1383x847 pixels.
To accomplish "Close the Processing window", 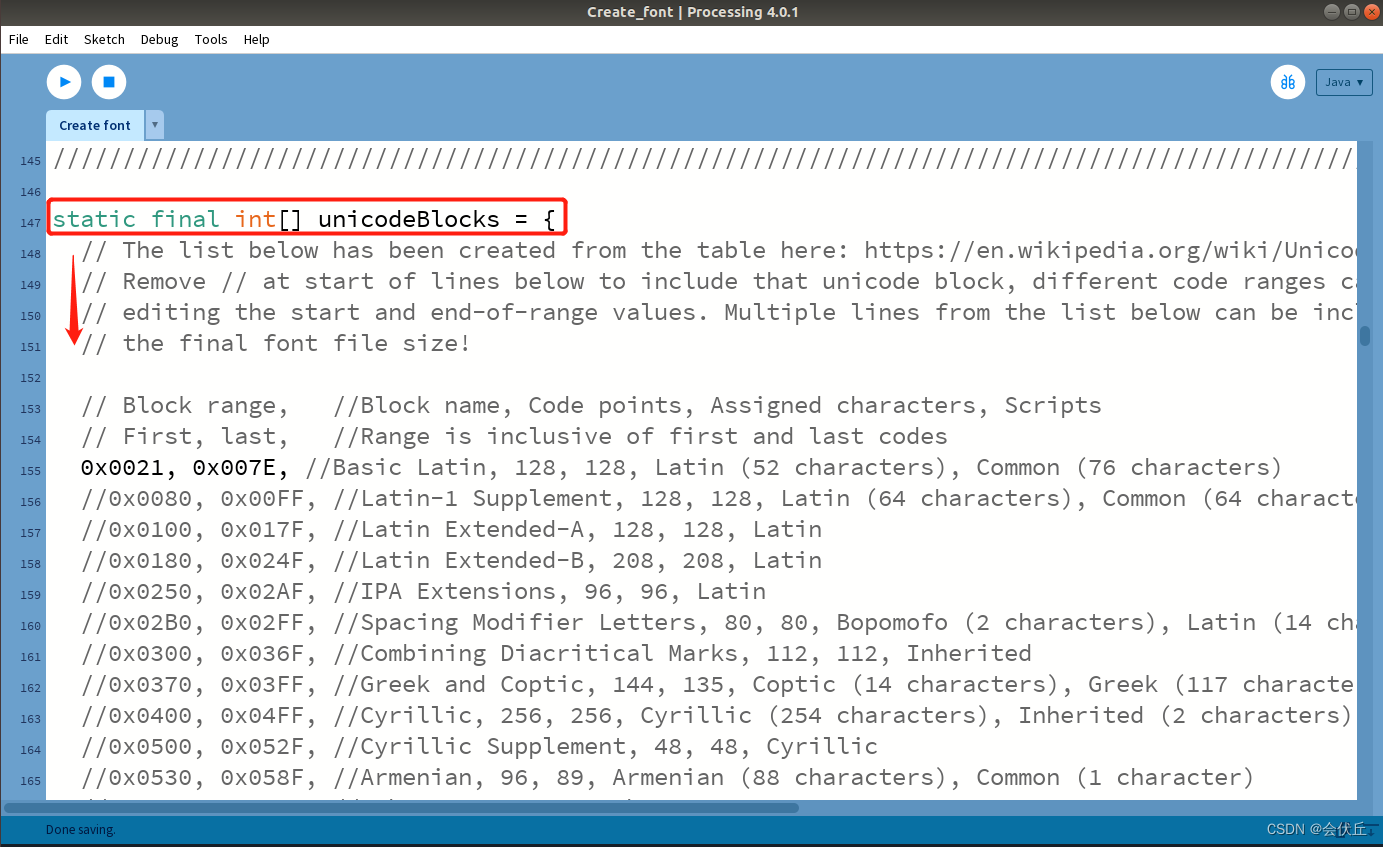I will pyautogui.click(x=1370, y=12).
